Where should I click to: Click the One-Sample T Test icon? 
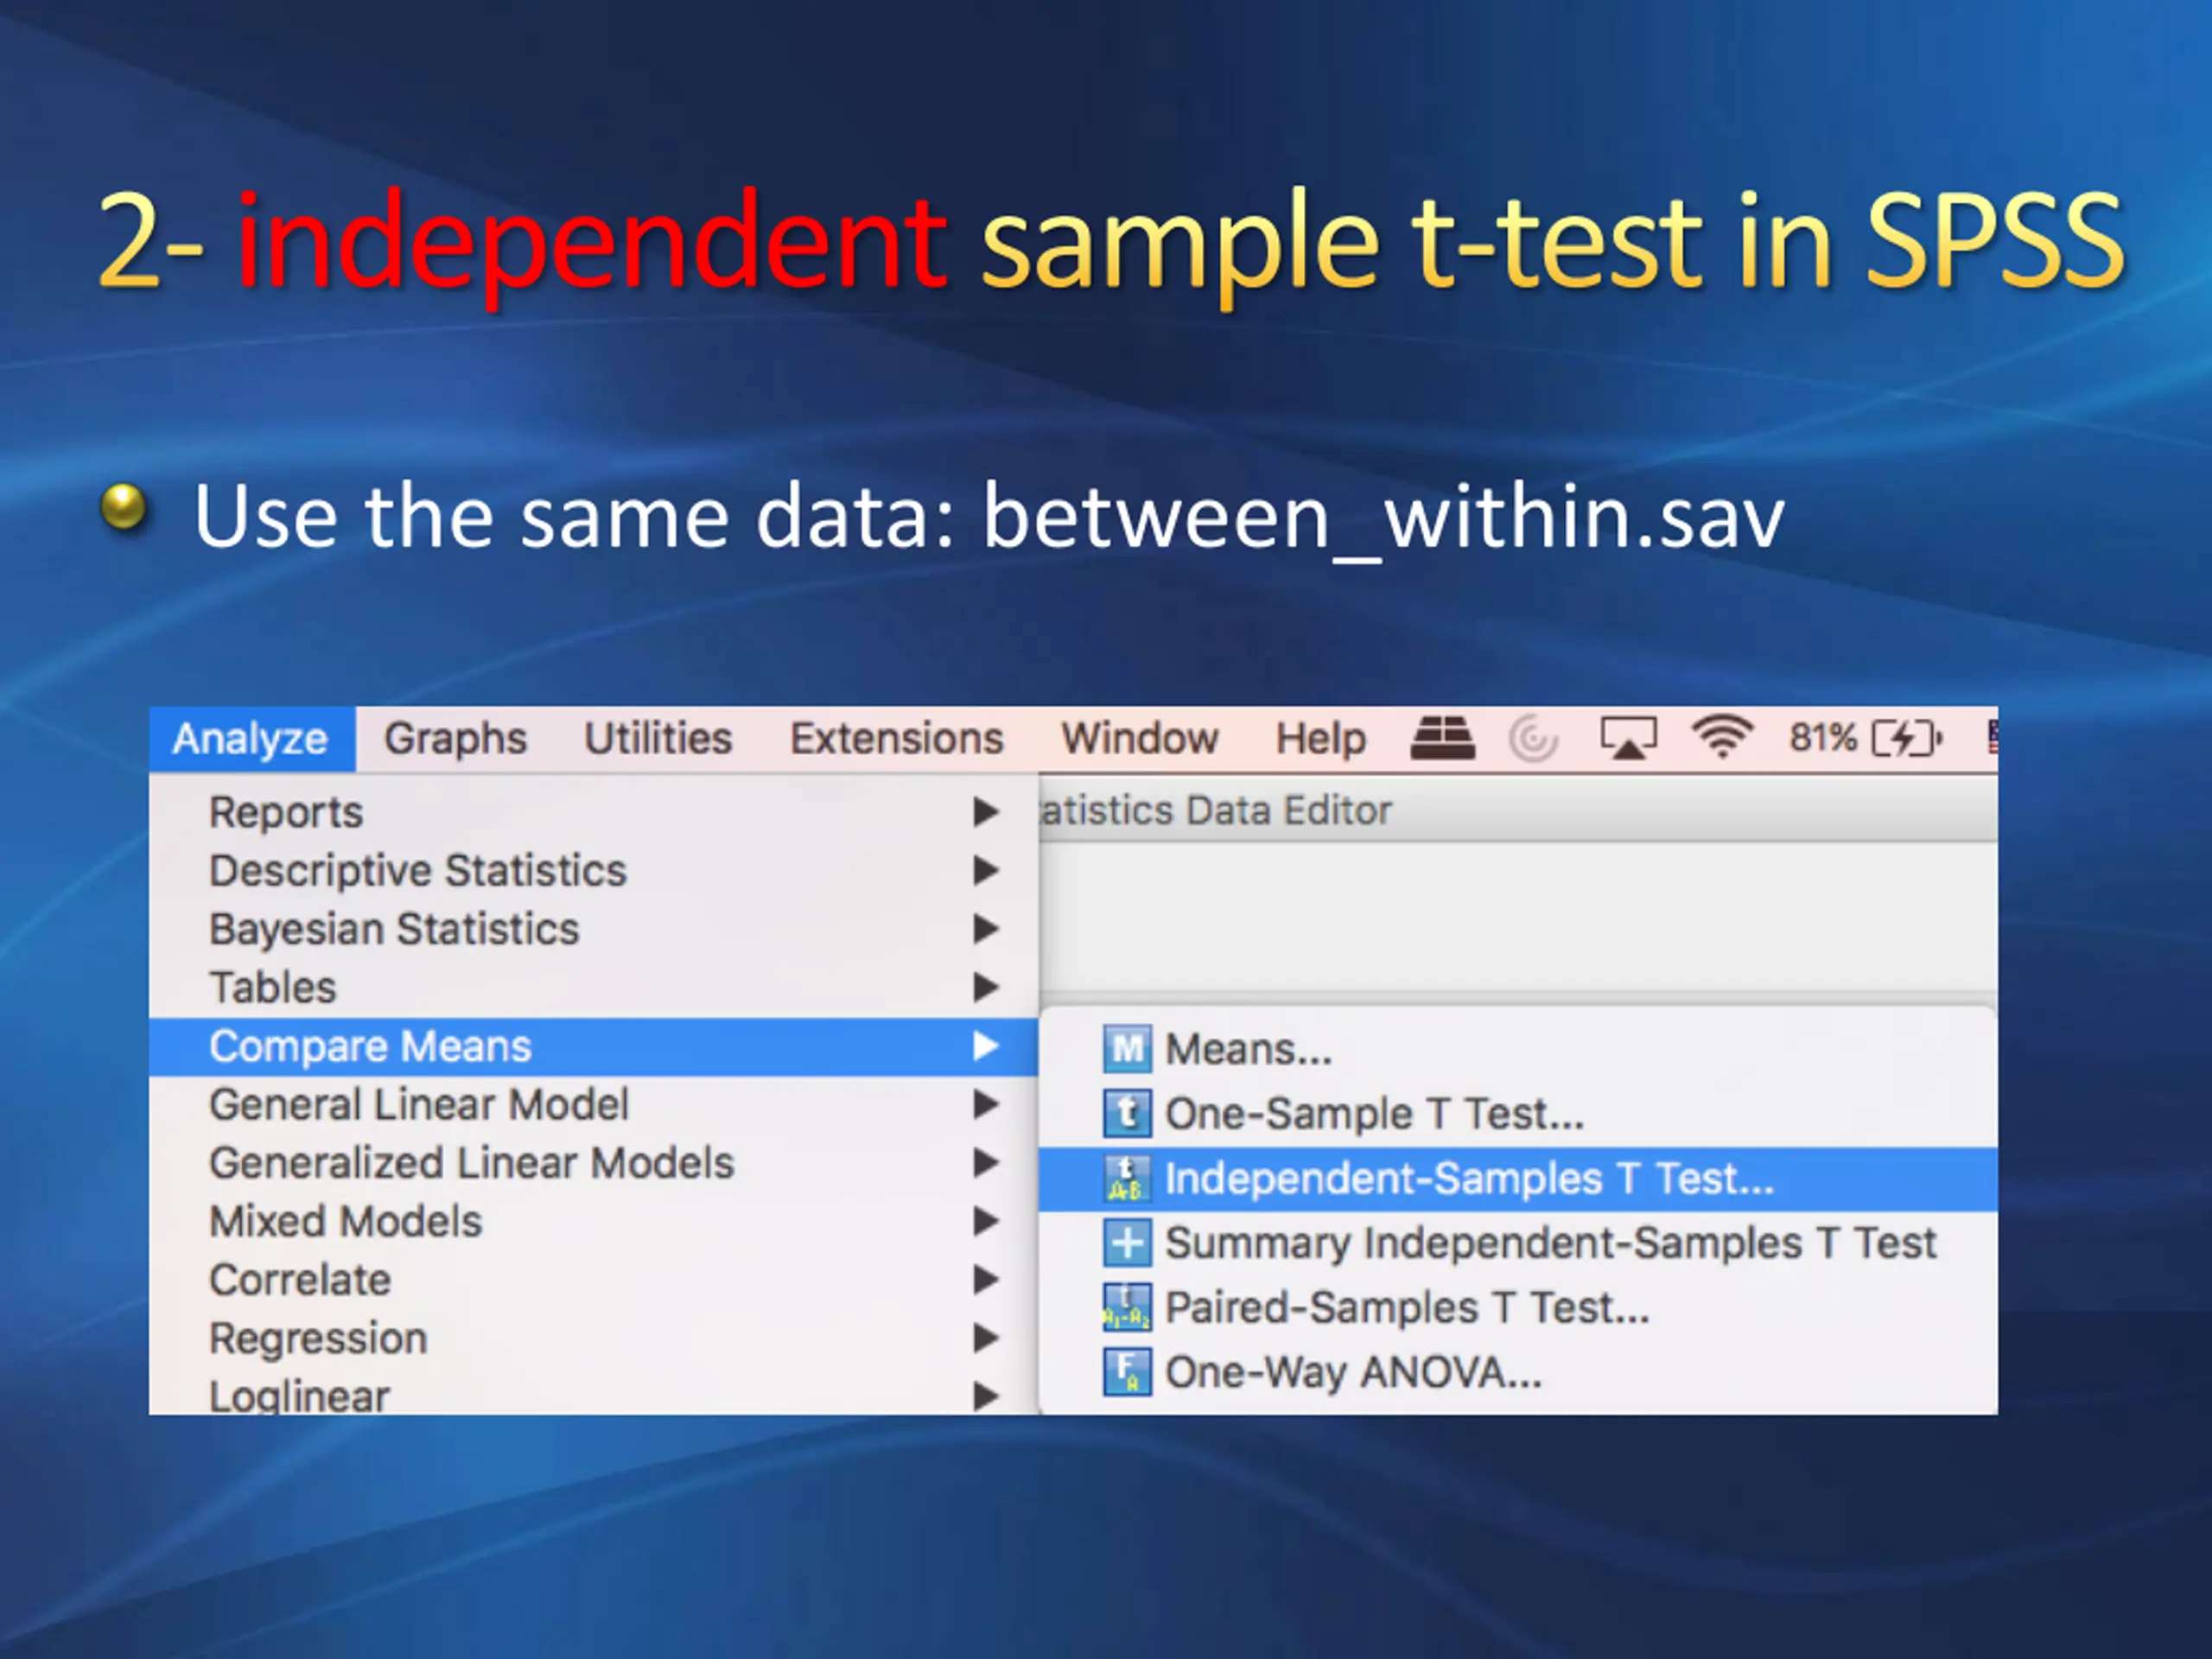[x=1127, y=1113]
